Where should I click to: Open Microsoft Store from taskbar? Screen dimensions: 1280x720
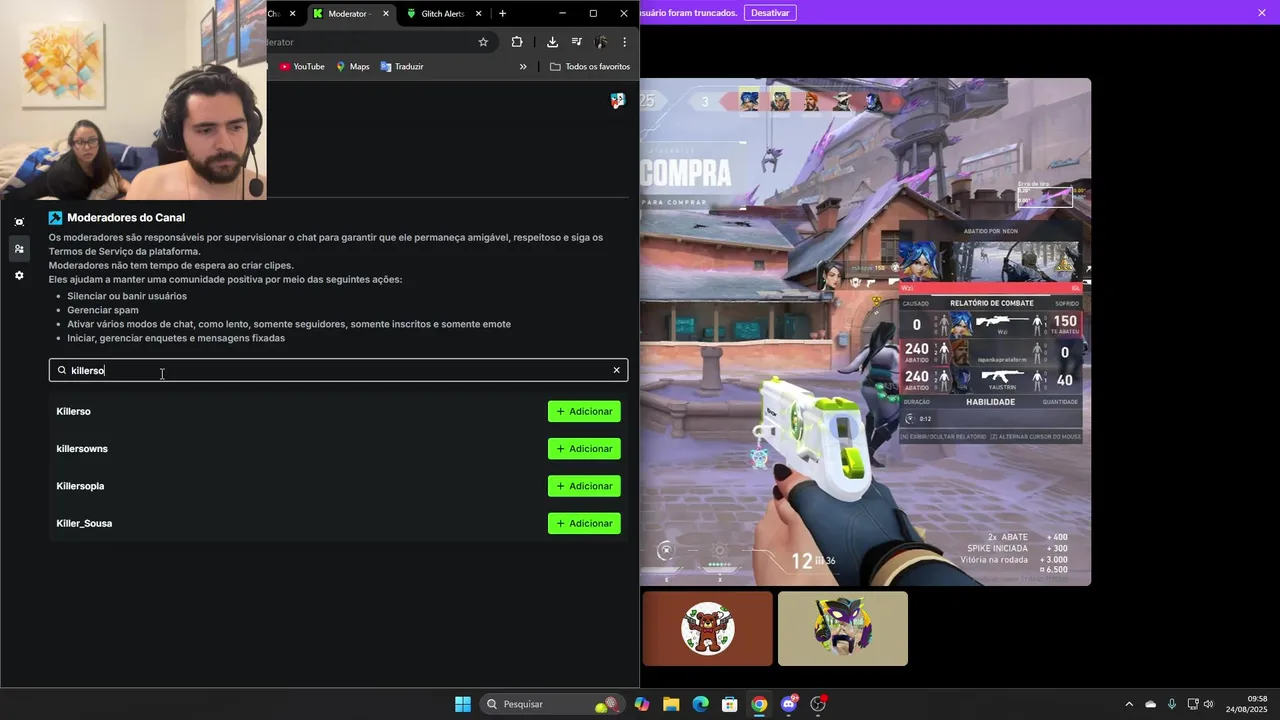730,704
